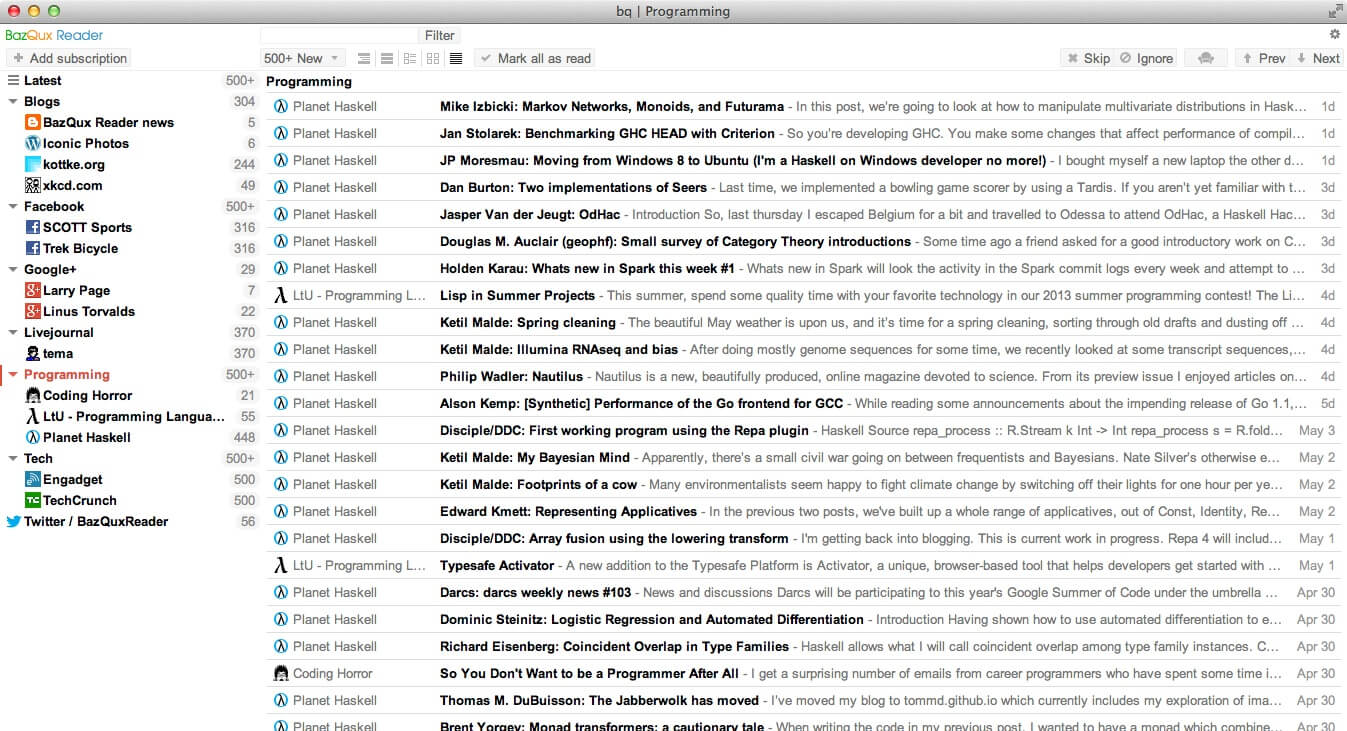The height and width of the screenshot is (731, 1347).
Task: Open 'Holden Karau: Whats new in Spark' article
Action: pyautogui.click(x=587, y=268)
